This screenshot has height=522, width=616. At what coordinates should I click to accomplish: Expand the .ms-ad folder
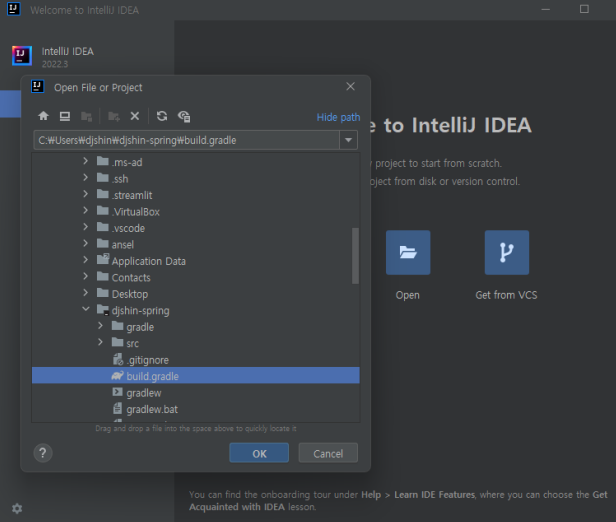(86, 161)
